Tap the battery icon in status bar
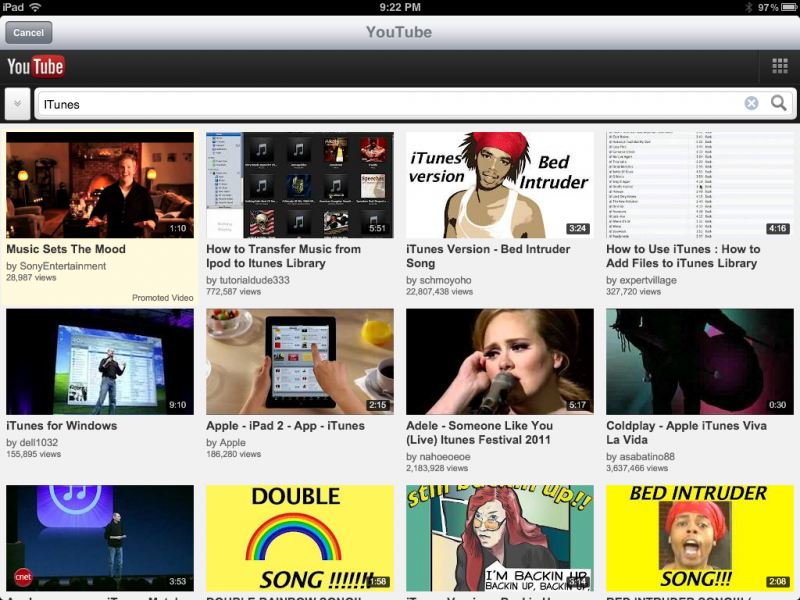800x600 pixels. [x=789, y=7]
